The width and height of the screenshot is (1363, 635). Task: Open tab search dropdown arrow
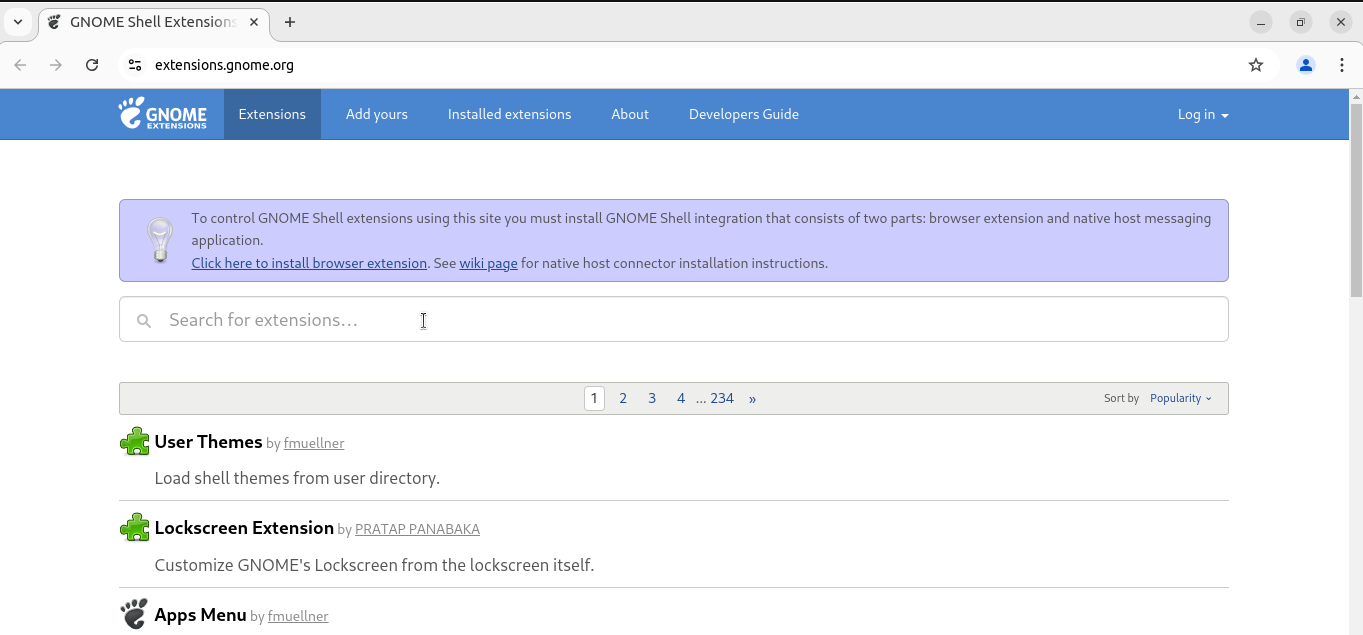tap(18, 22)
